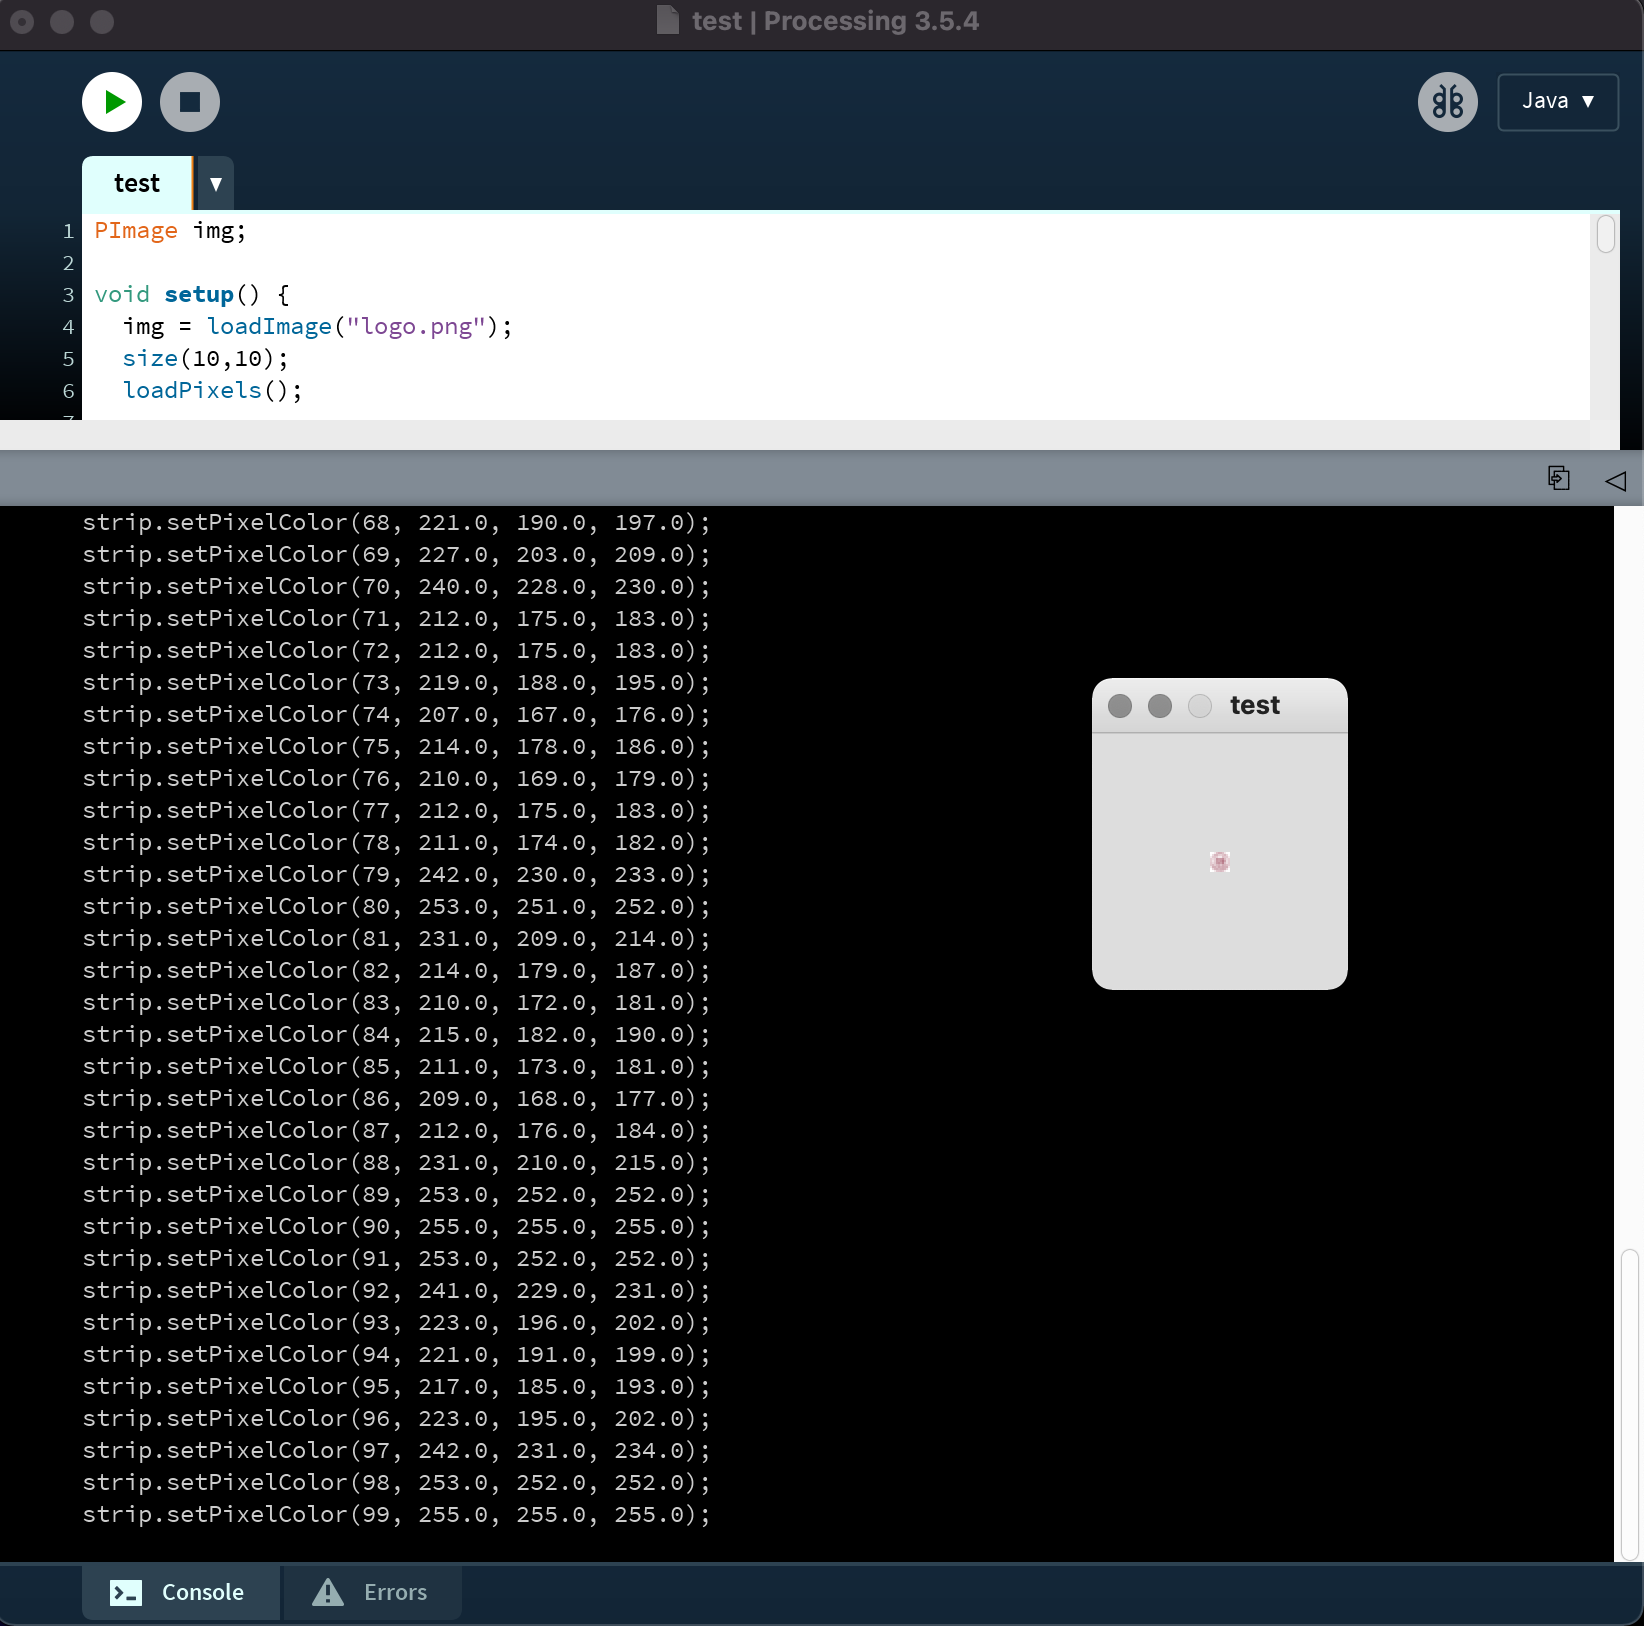This screenshot has height=1626, width=1644.
Task: Minimize the small test sketch window
Action: click(1160, 706)
